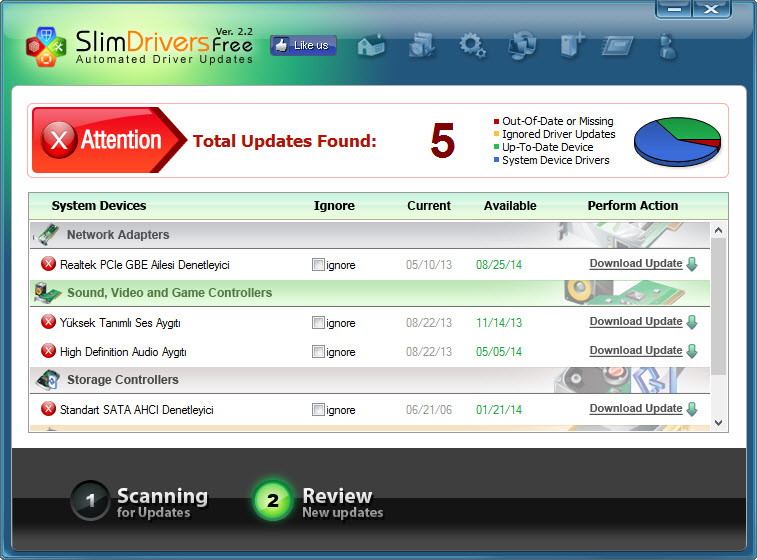Screen dimensions: 757x560
Task: Click the Network Adapters card icon
Action: click(x=47, y=235)
